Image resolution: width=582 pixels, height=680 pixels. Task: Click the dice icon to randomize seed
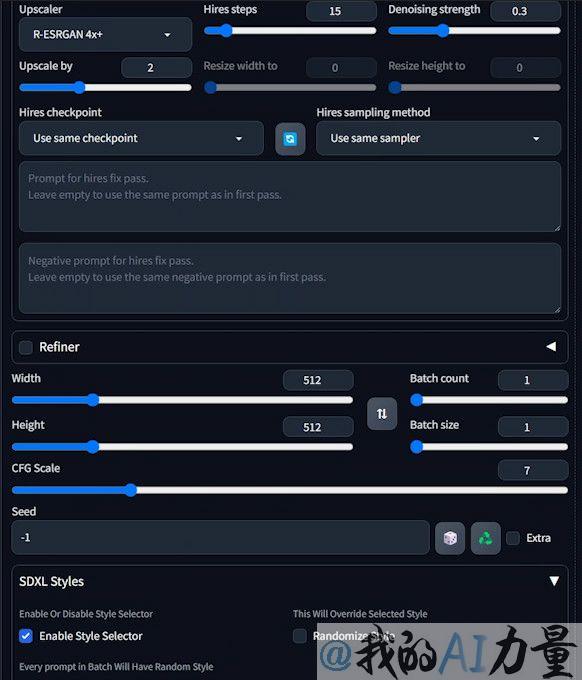click(x=450, y=538)
